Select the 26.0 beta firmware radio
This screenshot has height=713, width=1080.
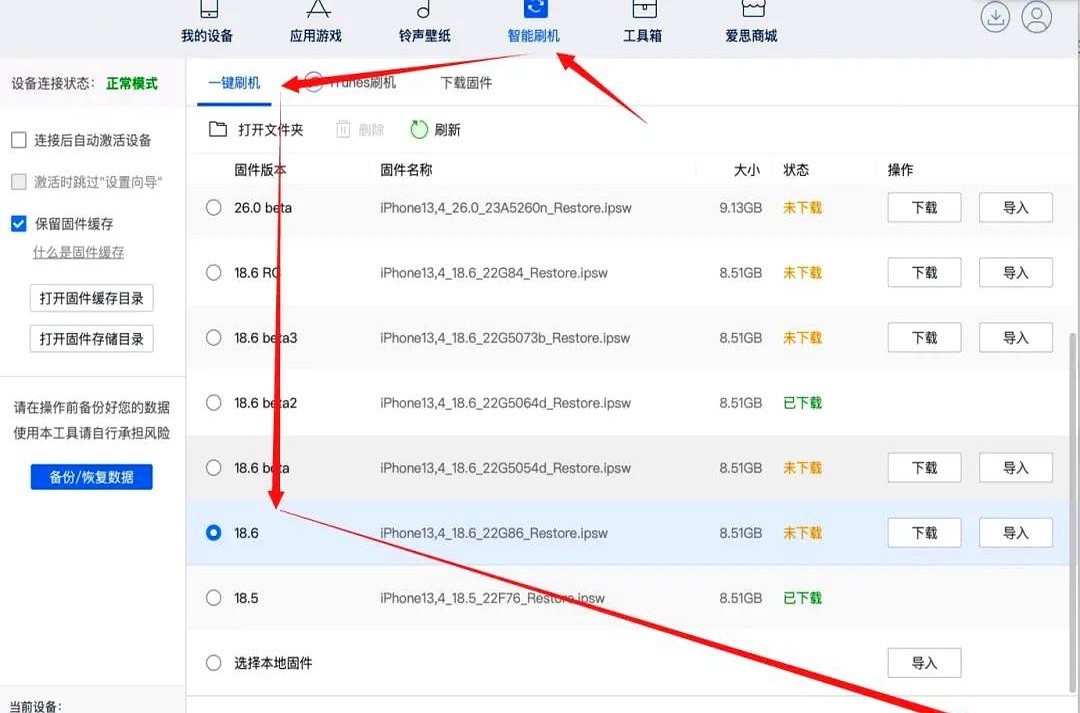click(x=213, y=208)
